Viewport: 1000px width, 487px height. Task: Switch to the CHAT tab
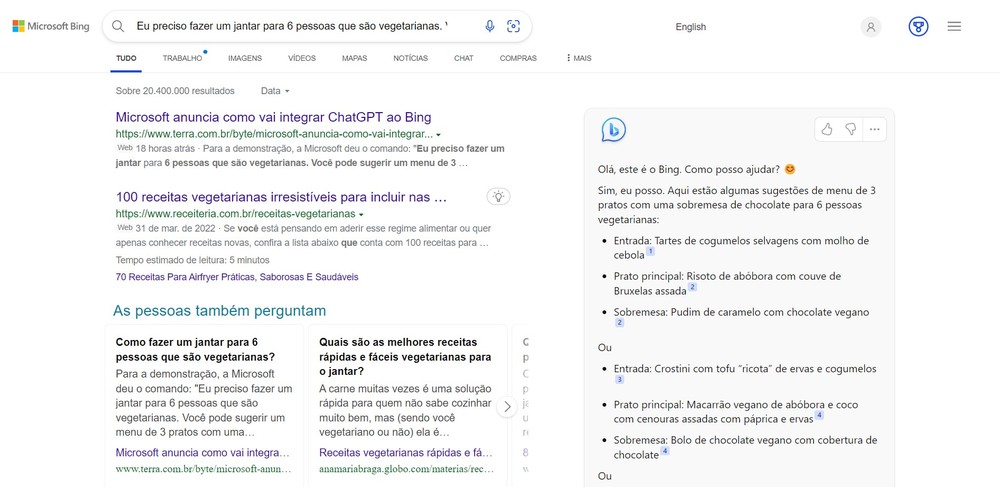point(464,58)
